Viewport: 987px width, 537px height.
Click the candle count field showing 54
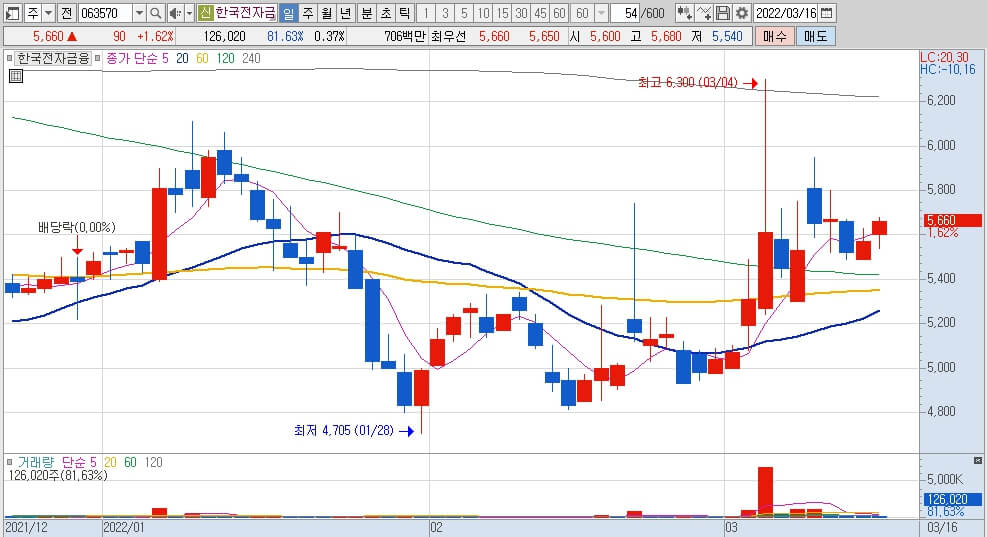point(625,13)
